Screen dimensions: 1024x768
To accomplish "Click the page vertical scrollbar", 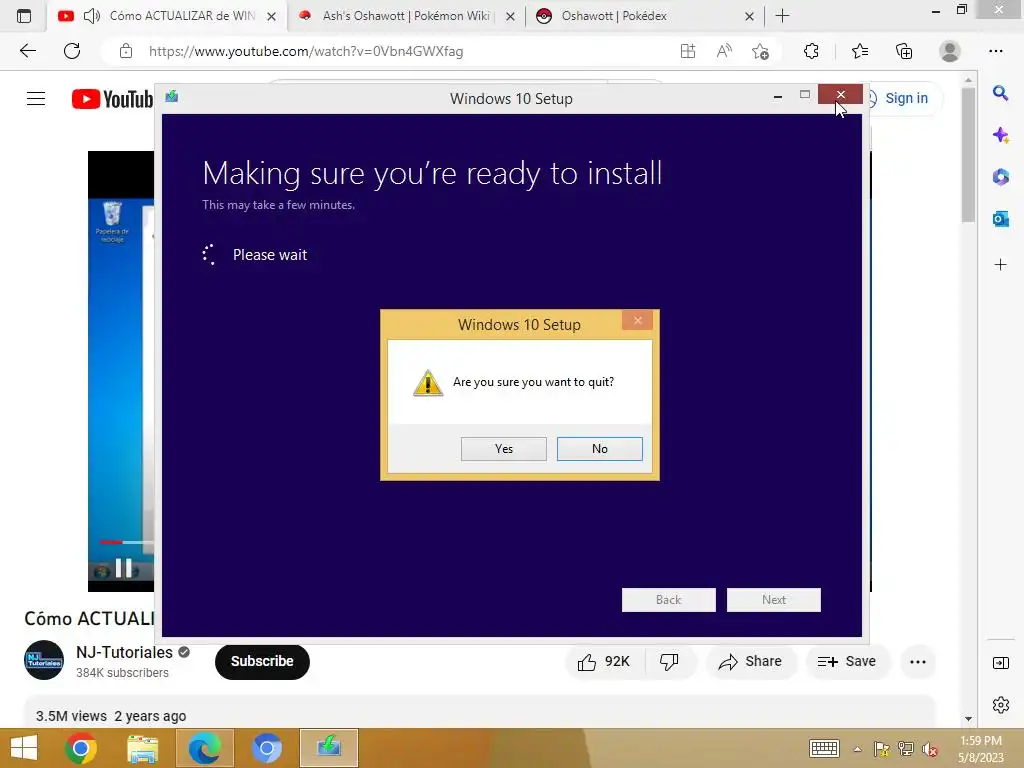I will pyautogui.click(x=968, y=155).
